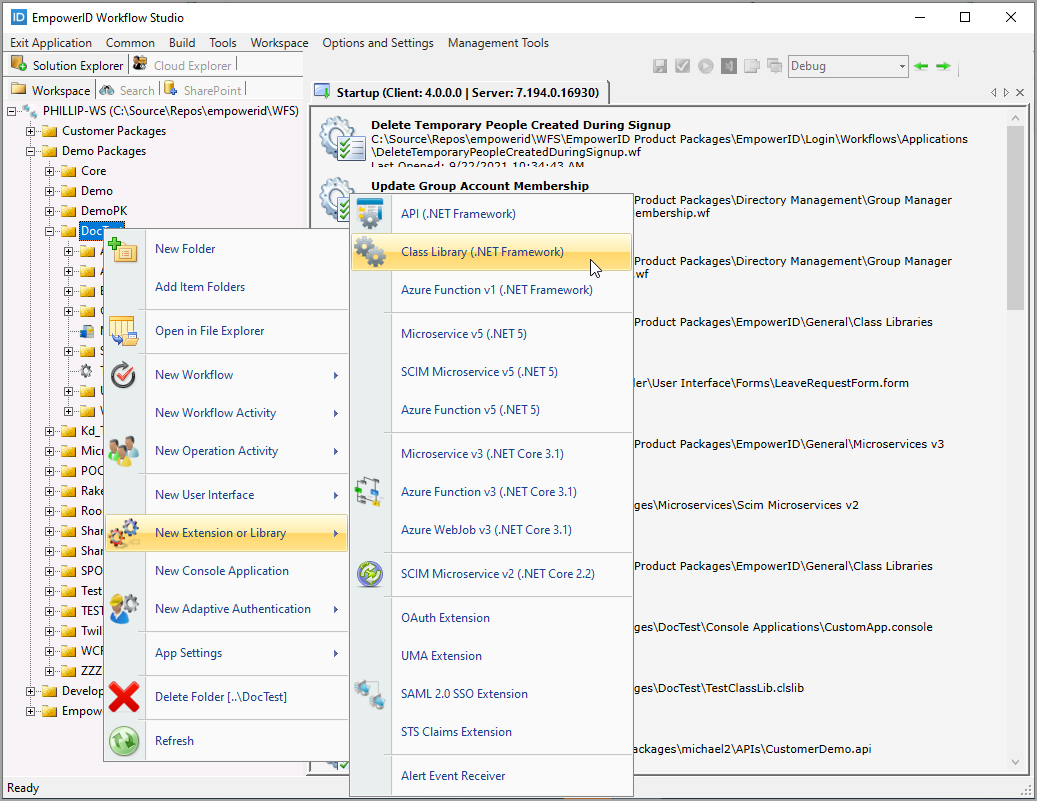The height and width of the screenshot is (801, 1037).
Task: Click the Open in File Explorer icon
Action: [124, 331]
